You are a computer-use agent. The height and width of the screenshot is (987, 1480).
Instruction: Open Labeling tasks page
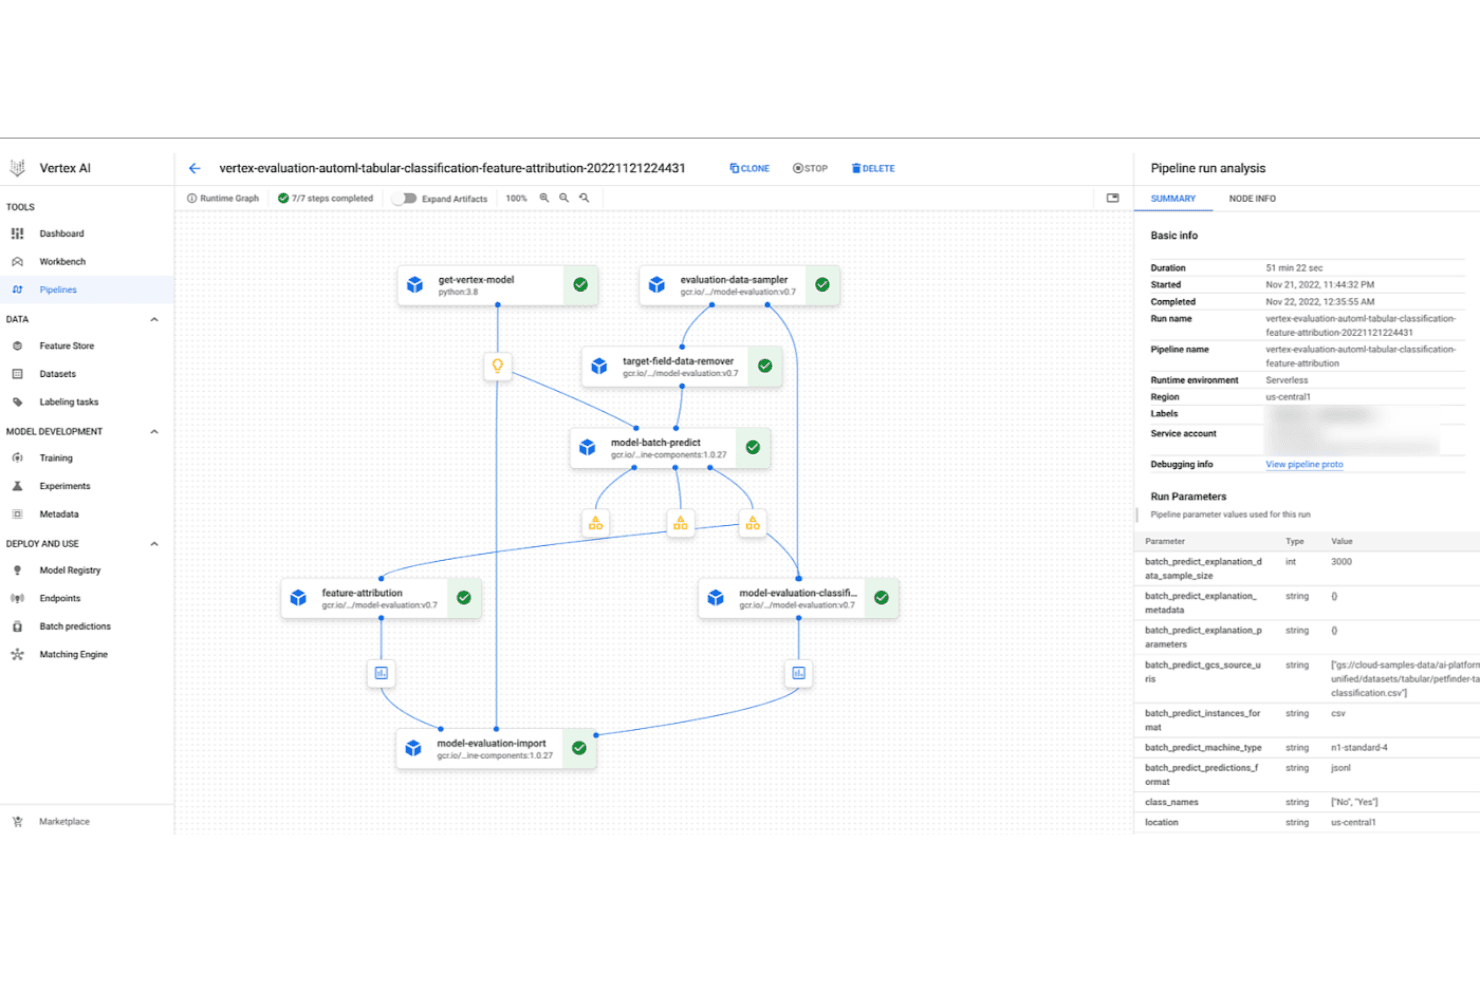click(x=69, y=401)
